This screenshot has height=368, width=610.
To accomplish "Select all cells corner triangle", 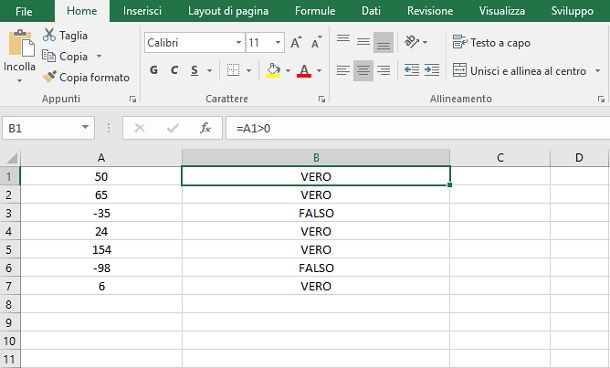I will 12,158.
